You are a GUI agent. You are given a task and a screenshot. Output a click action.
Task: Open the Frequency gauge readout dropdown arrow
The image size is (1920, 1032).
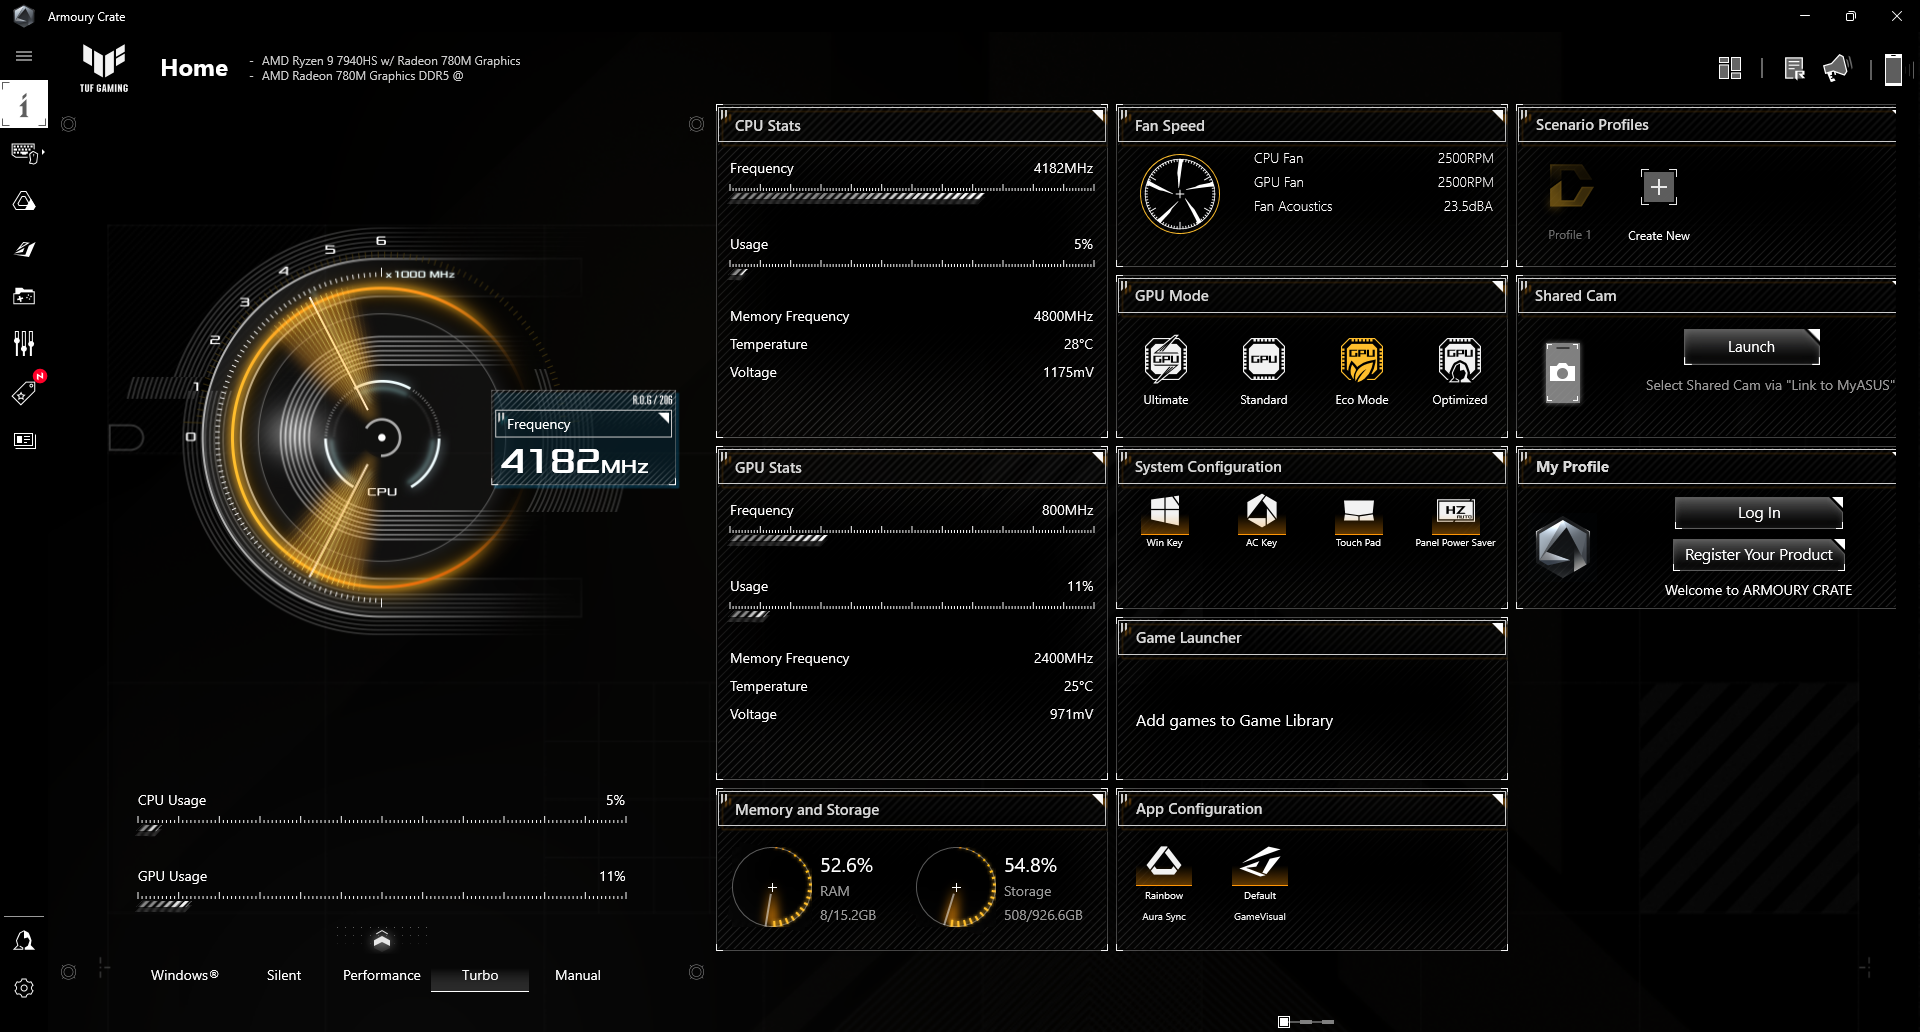(663, 419)
